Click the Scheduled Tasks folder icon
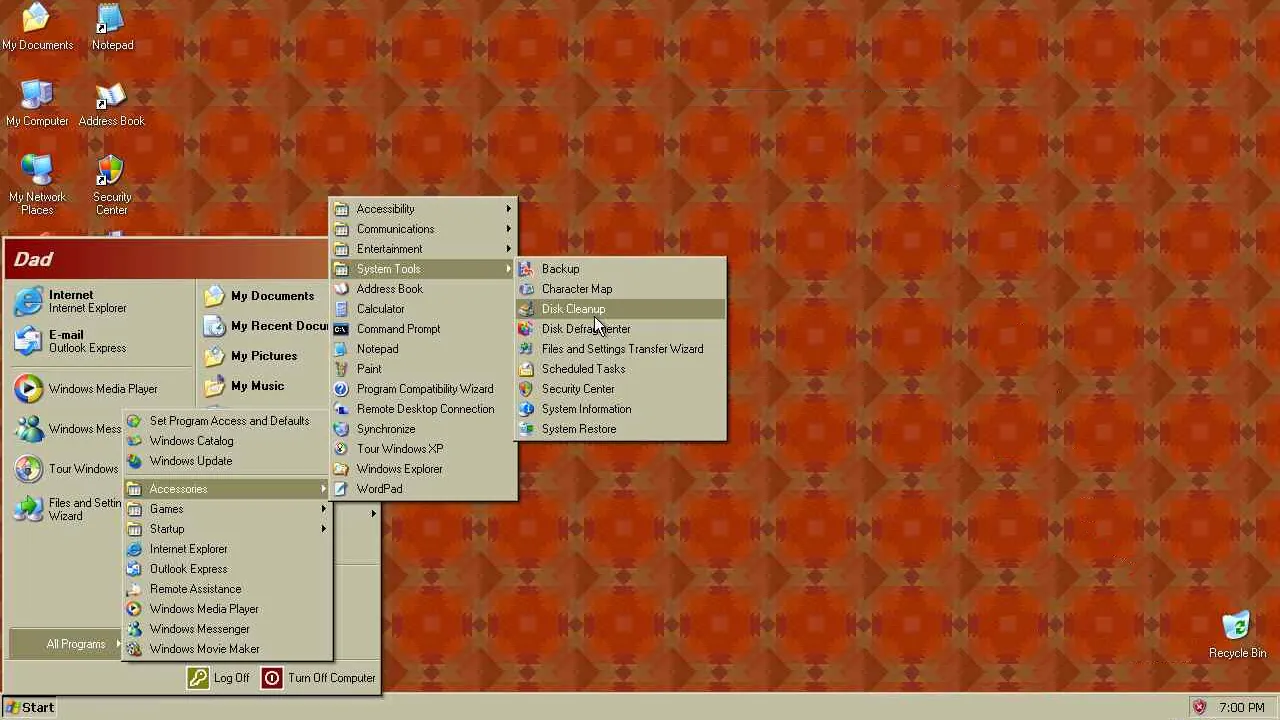The image size is (1280, 720). (x=526, y=369)
